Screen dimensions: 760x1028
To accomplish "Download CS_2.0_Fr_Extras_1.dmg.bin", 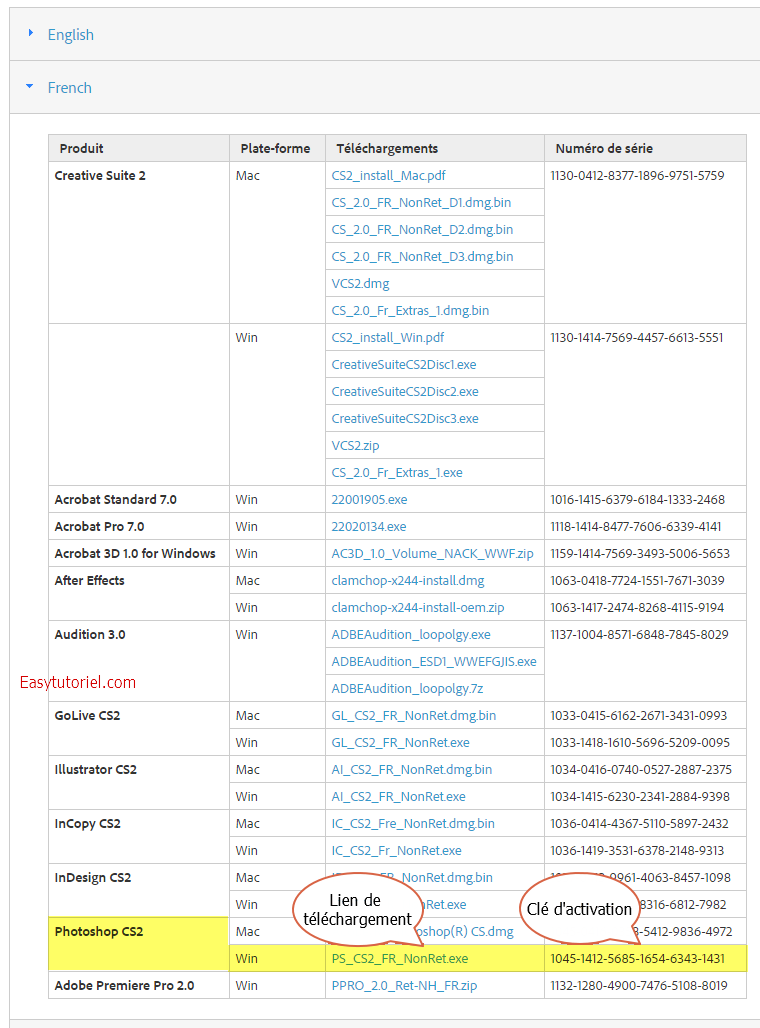I will (x=410, y=311).
